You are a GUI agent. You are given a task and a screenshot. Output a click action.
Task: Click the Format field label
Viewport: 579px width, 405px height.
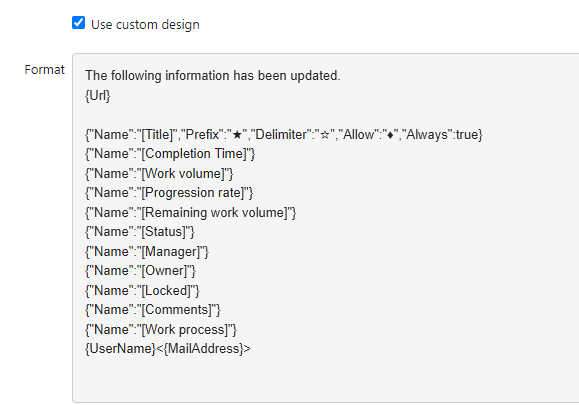click(44, 69)
